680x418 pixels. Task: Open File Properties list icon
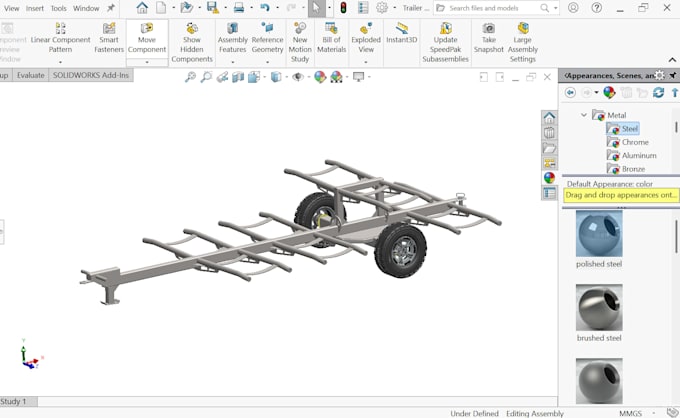click(x=363, y=7)
